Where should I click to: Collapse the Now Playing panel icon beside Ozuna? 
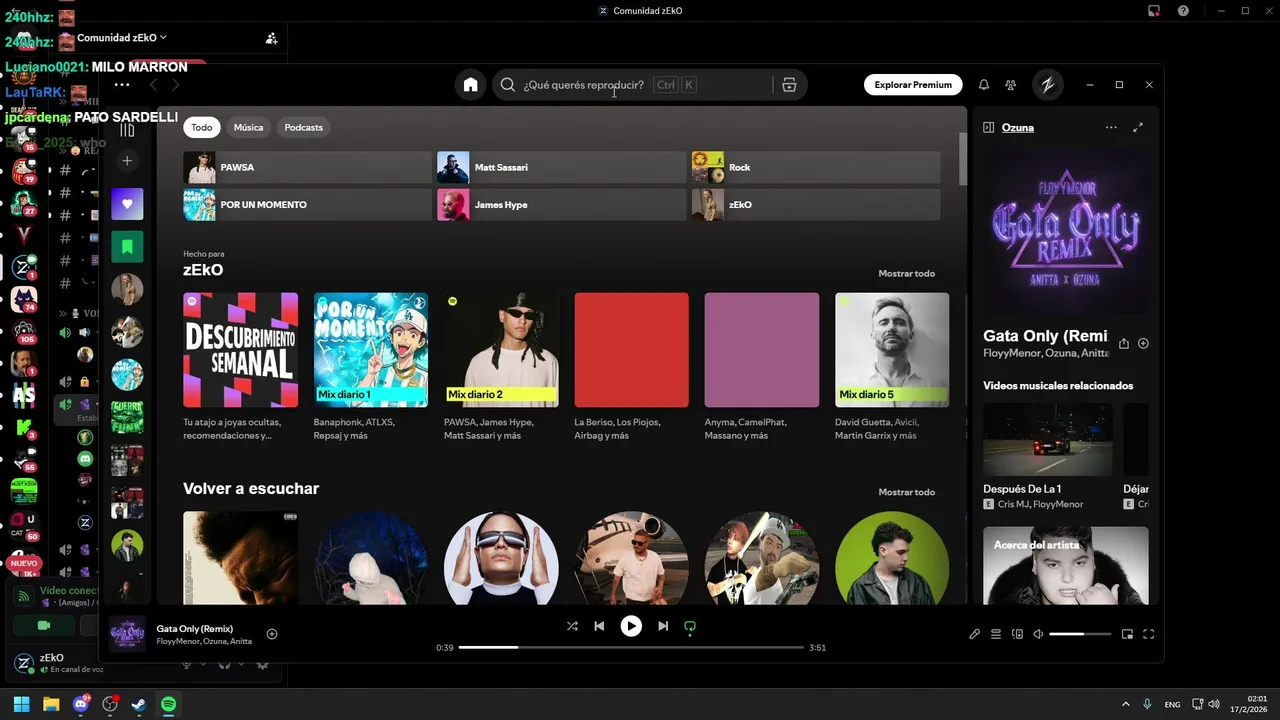click(x=988, y=128)
